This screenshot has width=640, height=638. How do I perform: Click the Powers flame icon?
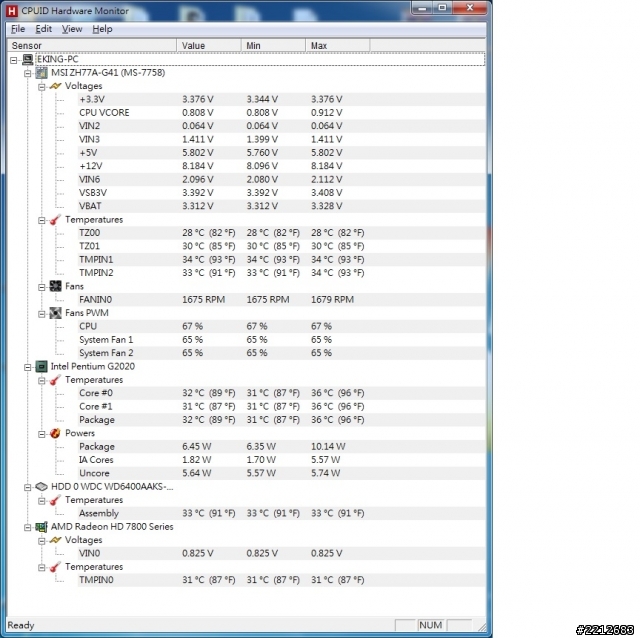point(56,433)
